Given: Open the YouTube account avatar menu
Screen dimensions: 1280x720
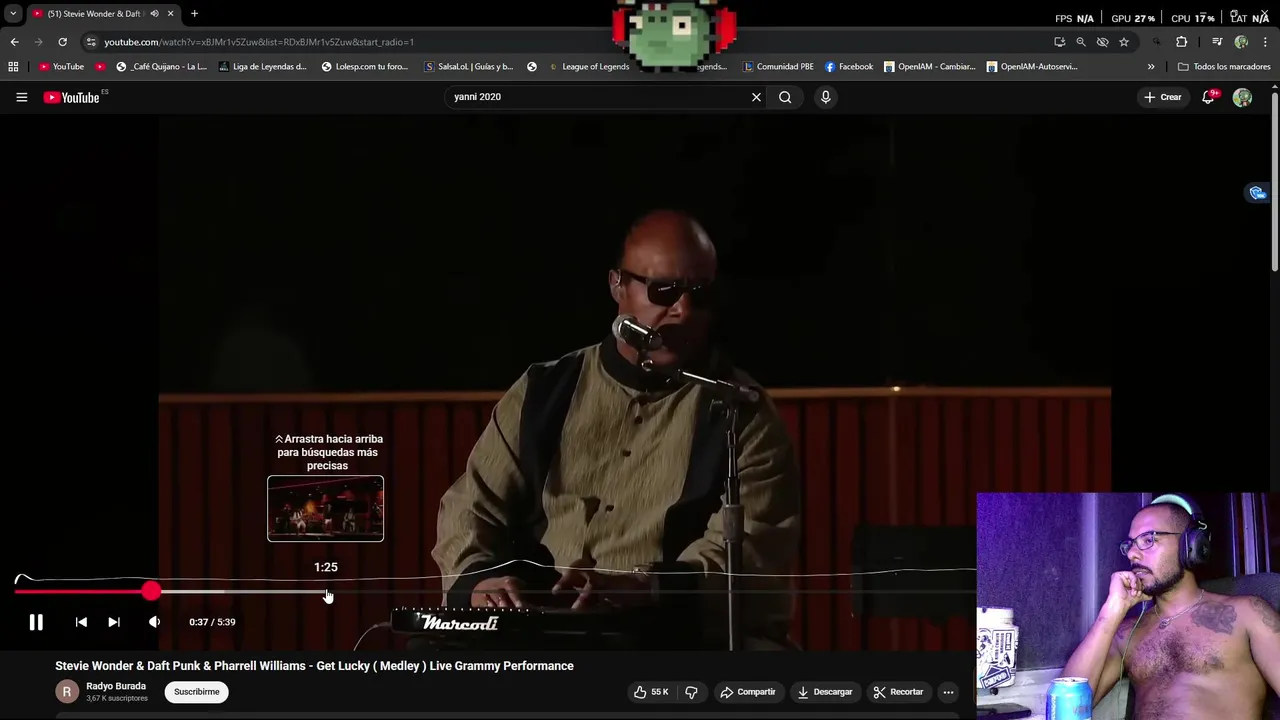Looking at the screenshot, I should pos(1242,97).
